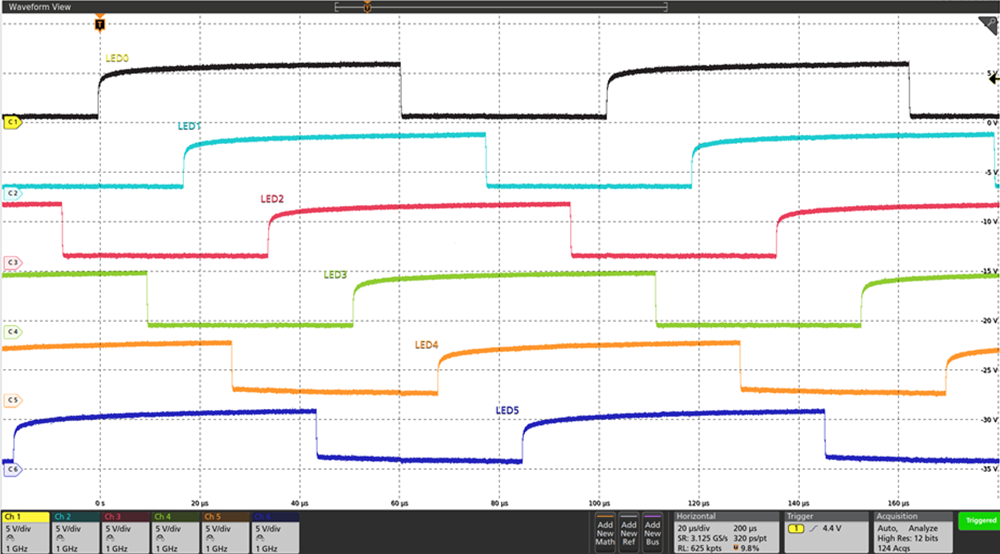Click the trigger source 1 indicator
Image resolution: width=1000 pixels, height=554 pixels.
coord(795,528)
